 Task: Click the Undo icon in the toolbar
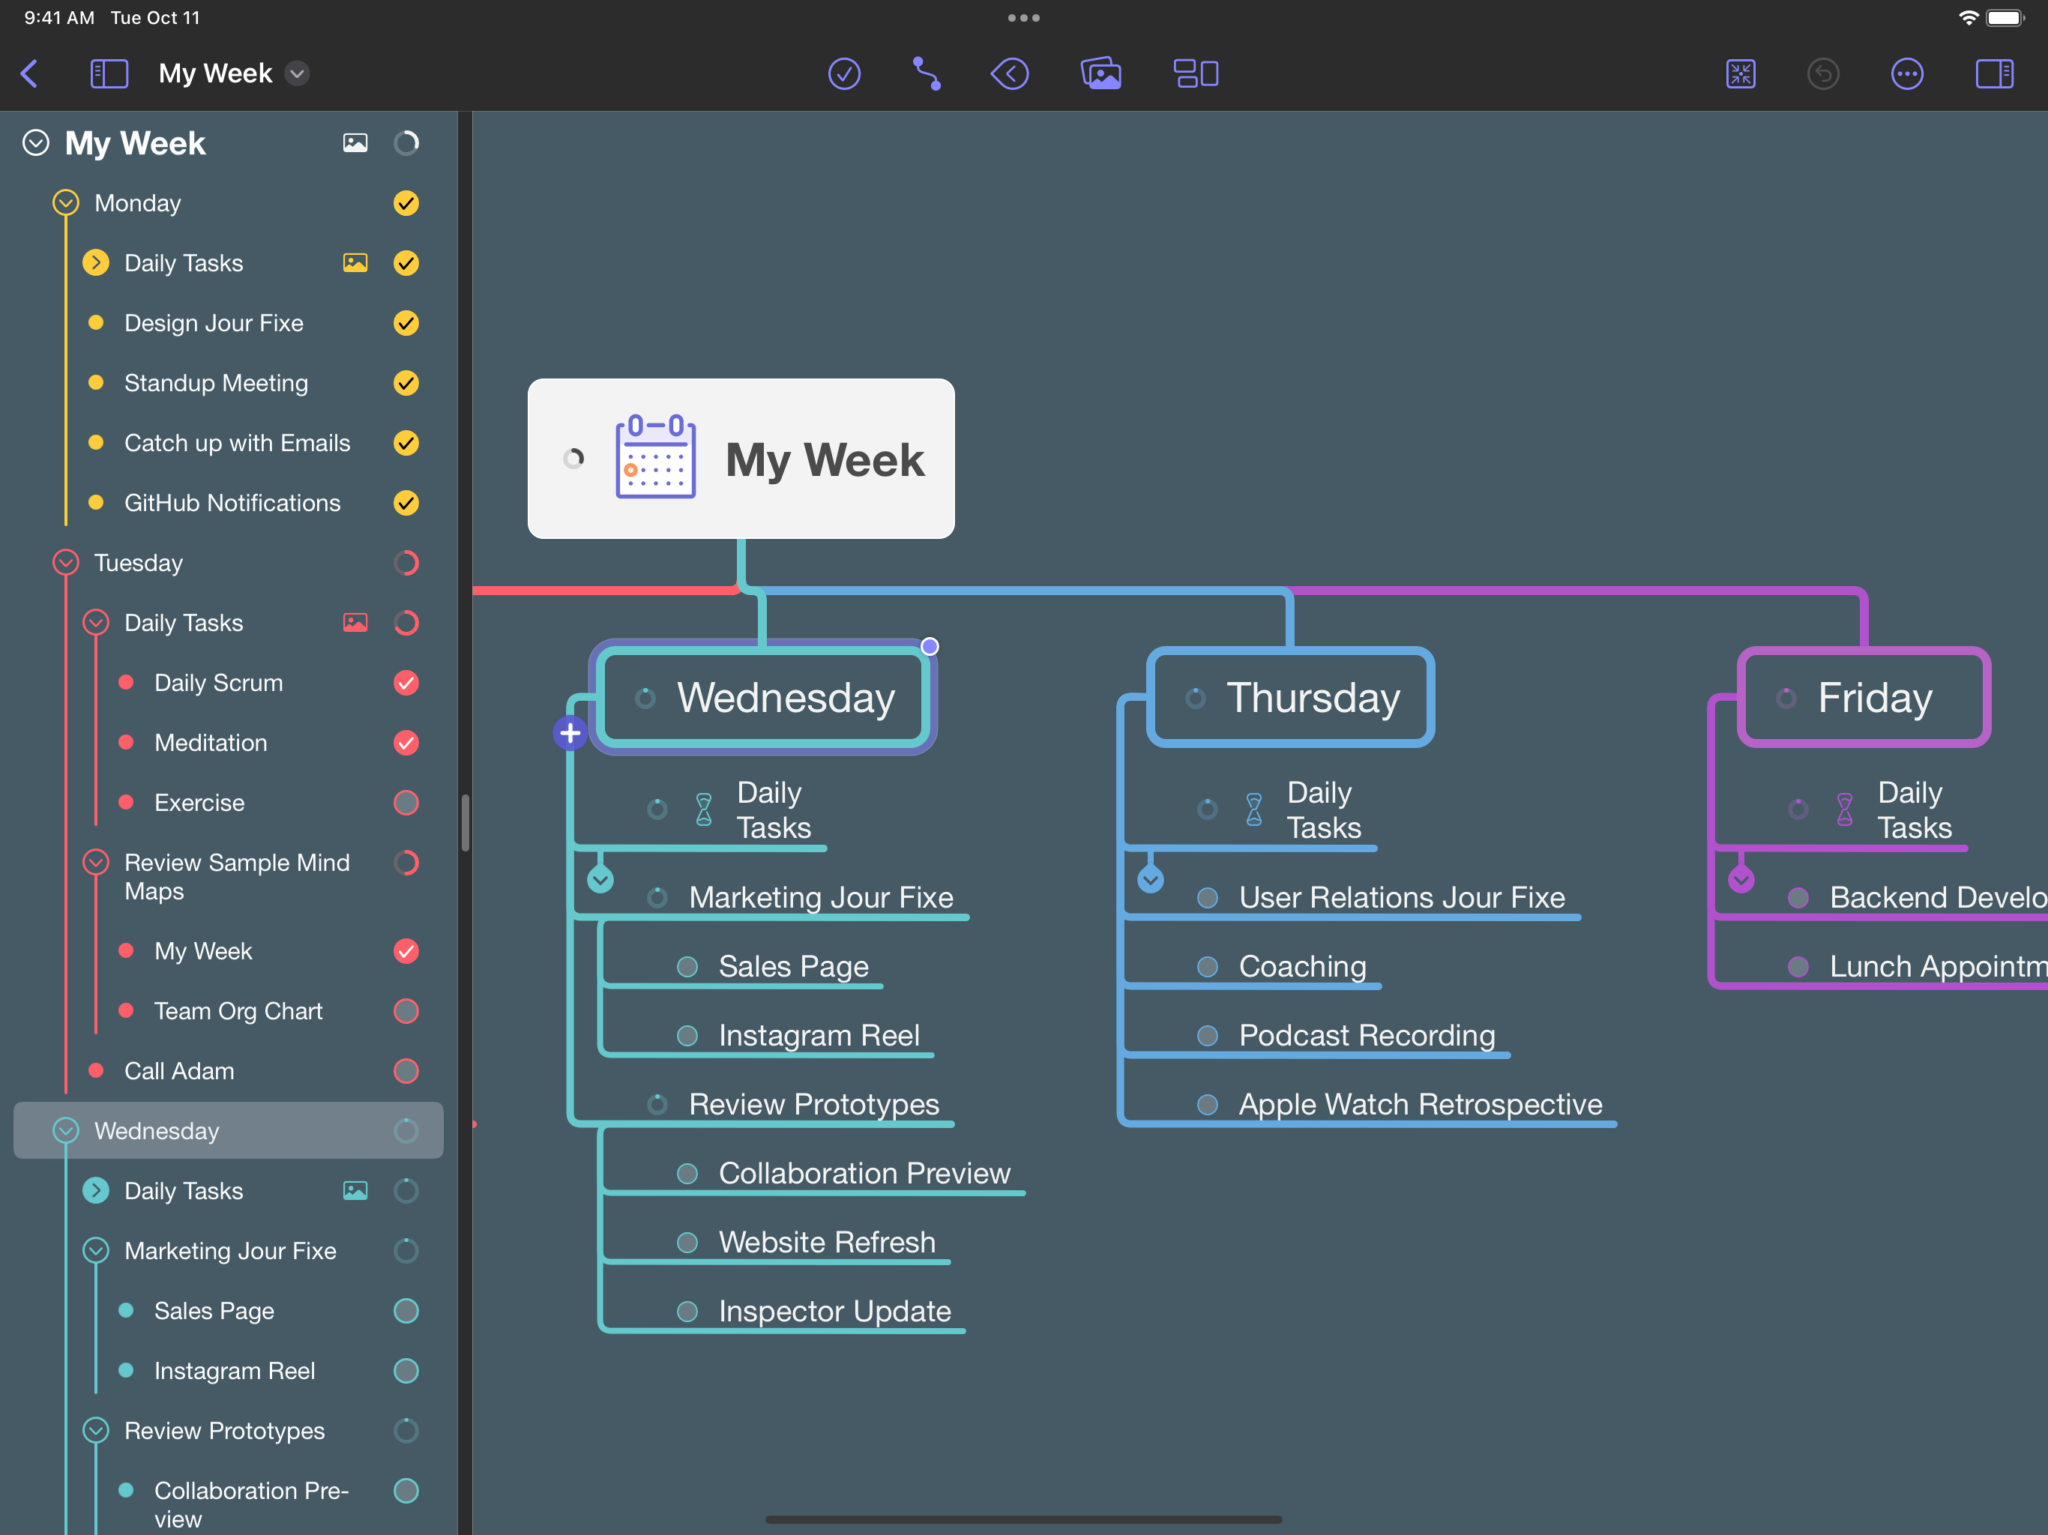1823,73
